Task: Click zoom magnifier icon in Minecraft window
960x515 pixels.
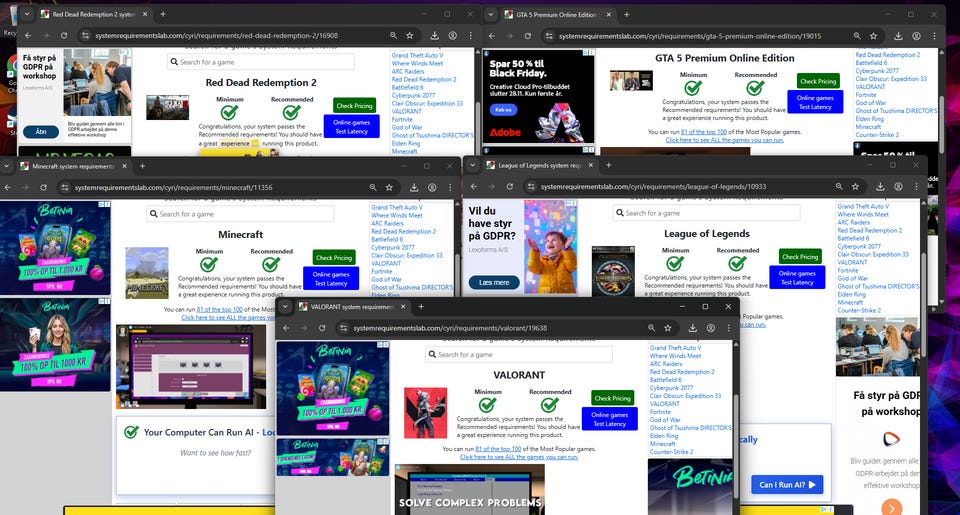Action: point(373,187)
